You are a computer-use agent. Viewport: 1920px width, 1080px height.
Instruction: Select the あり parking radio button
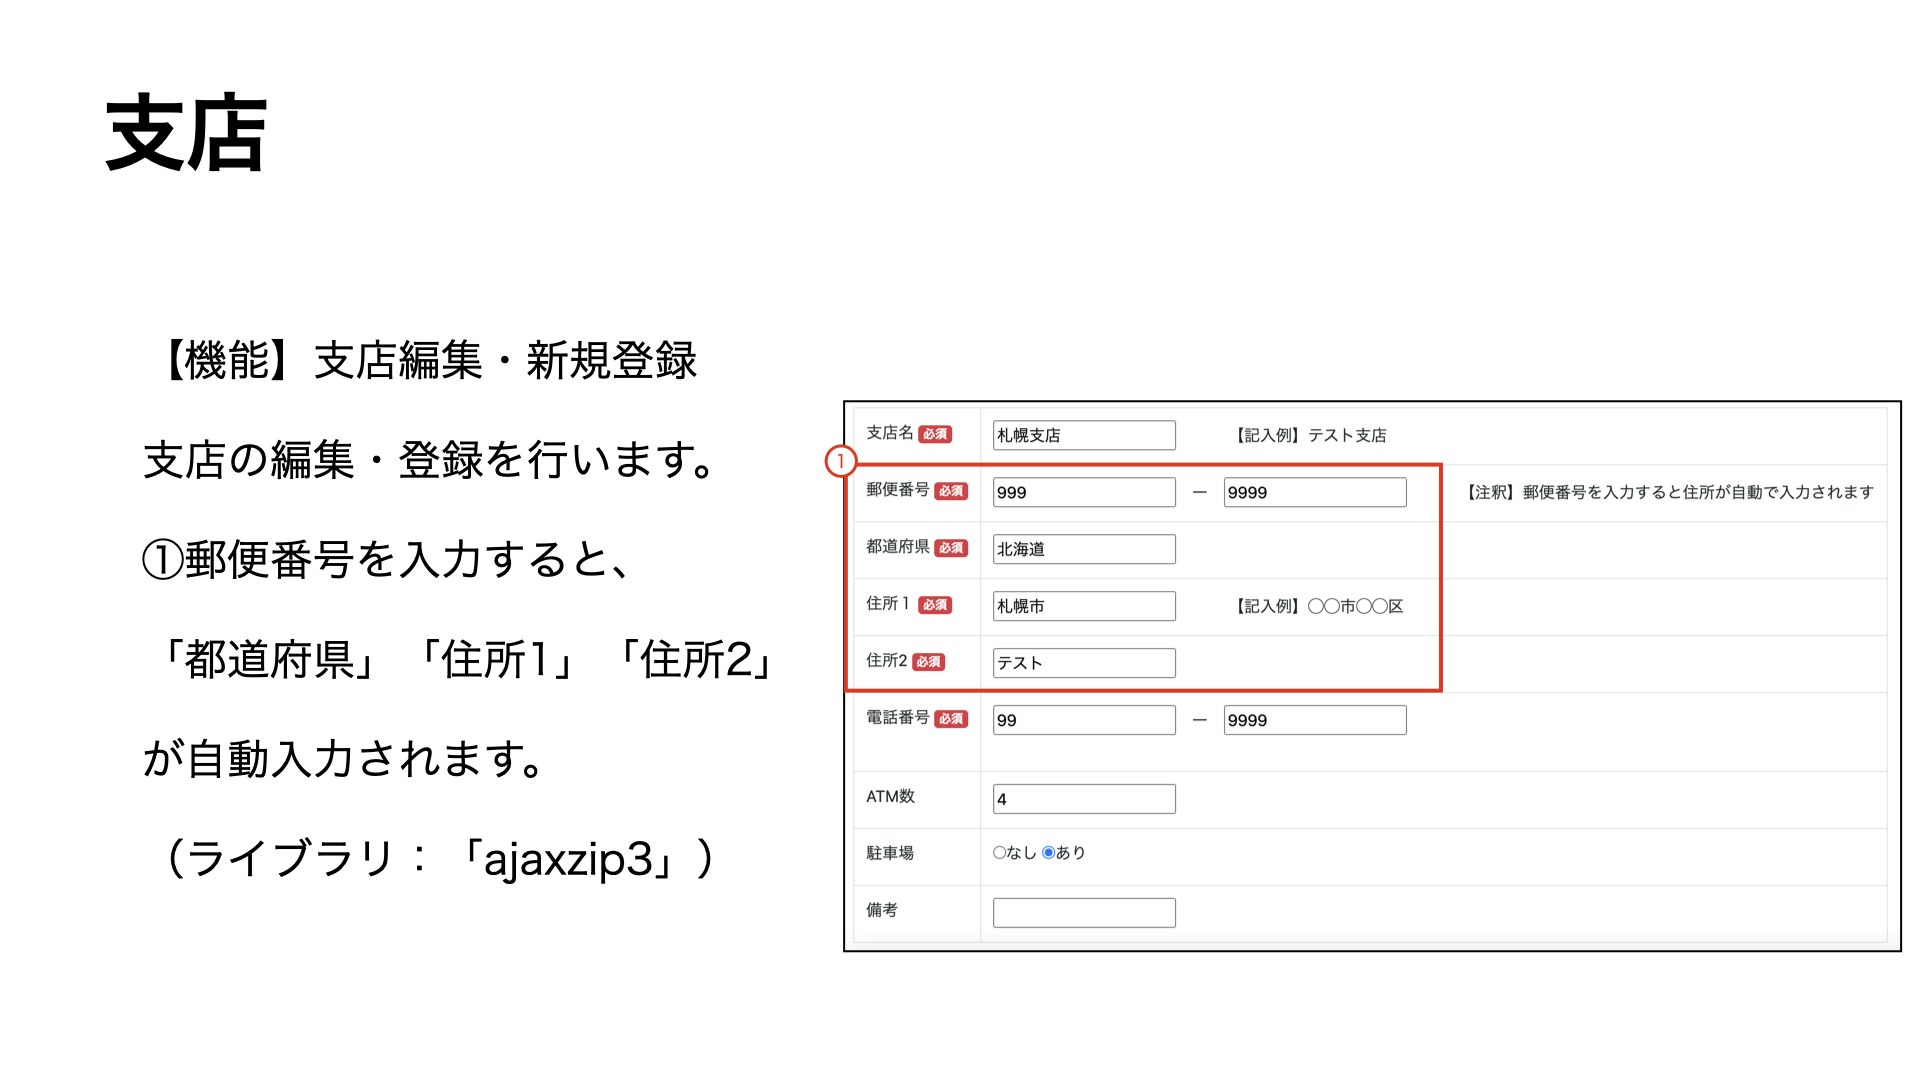pos(1047,852)
